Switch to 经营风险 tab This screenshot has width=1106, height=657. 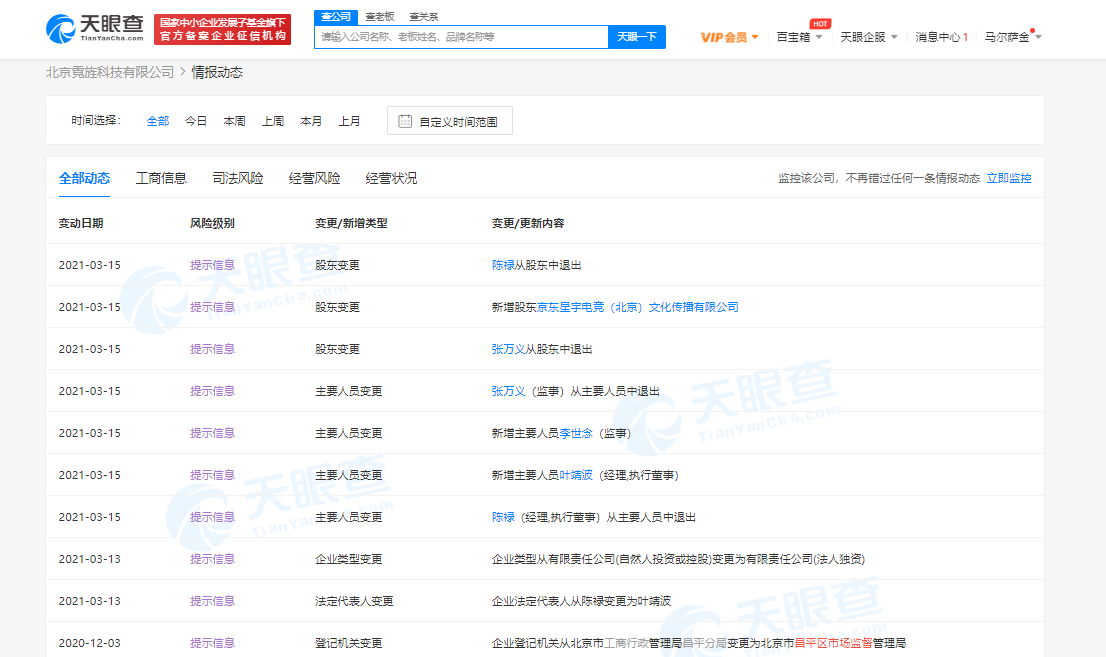coord(315,178)
